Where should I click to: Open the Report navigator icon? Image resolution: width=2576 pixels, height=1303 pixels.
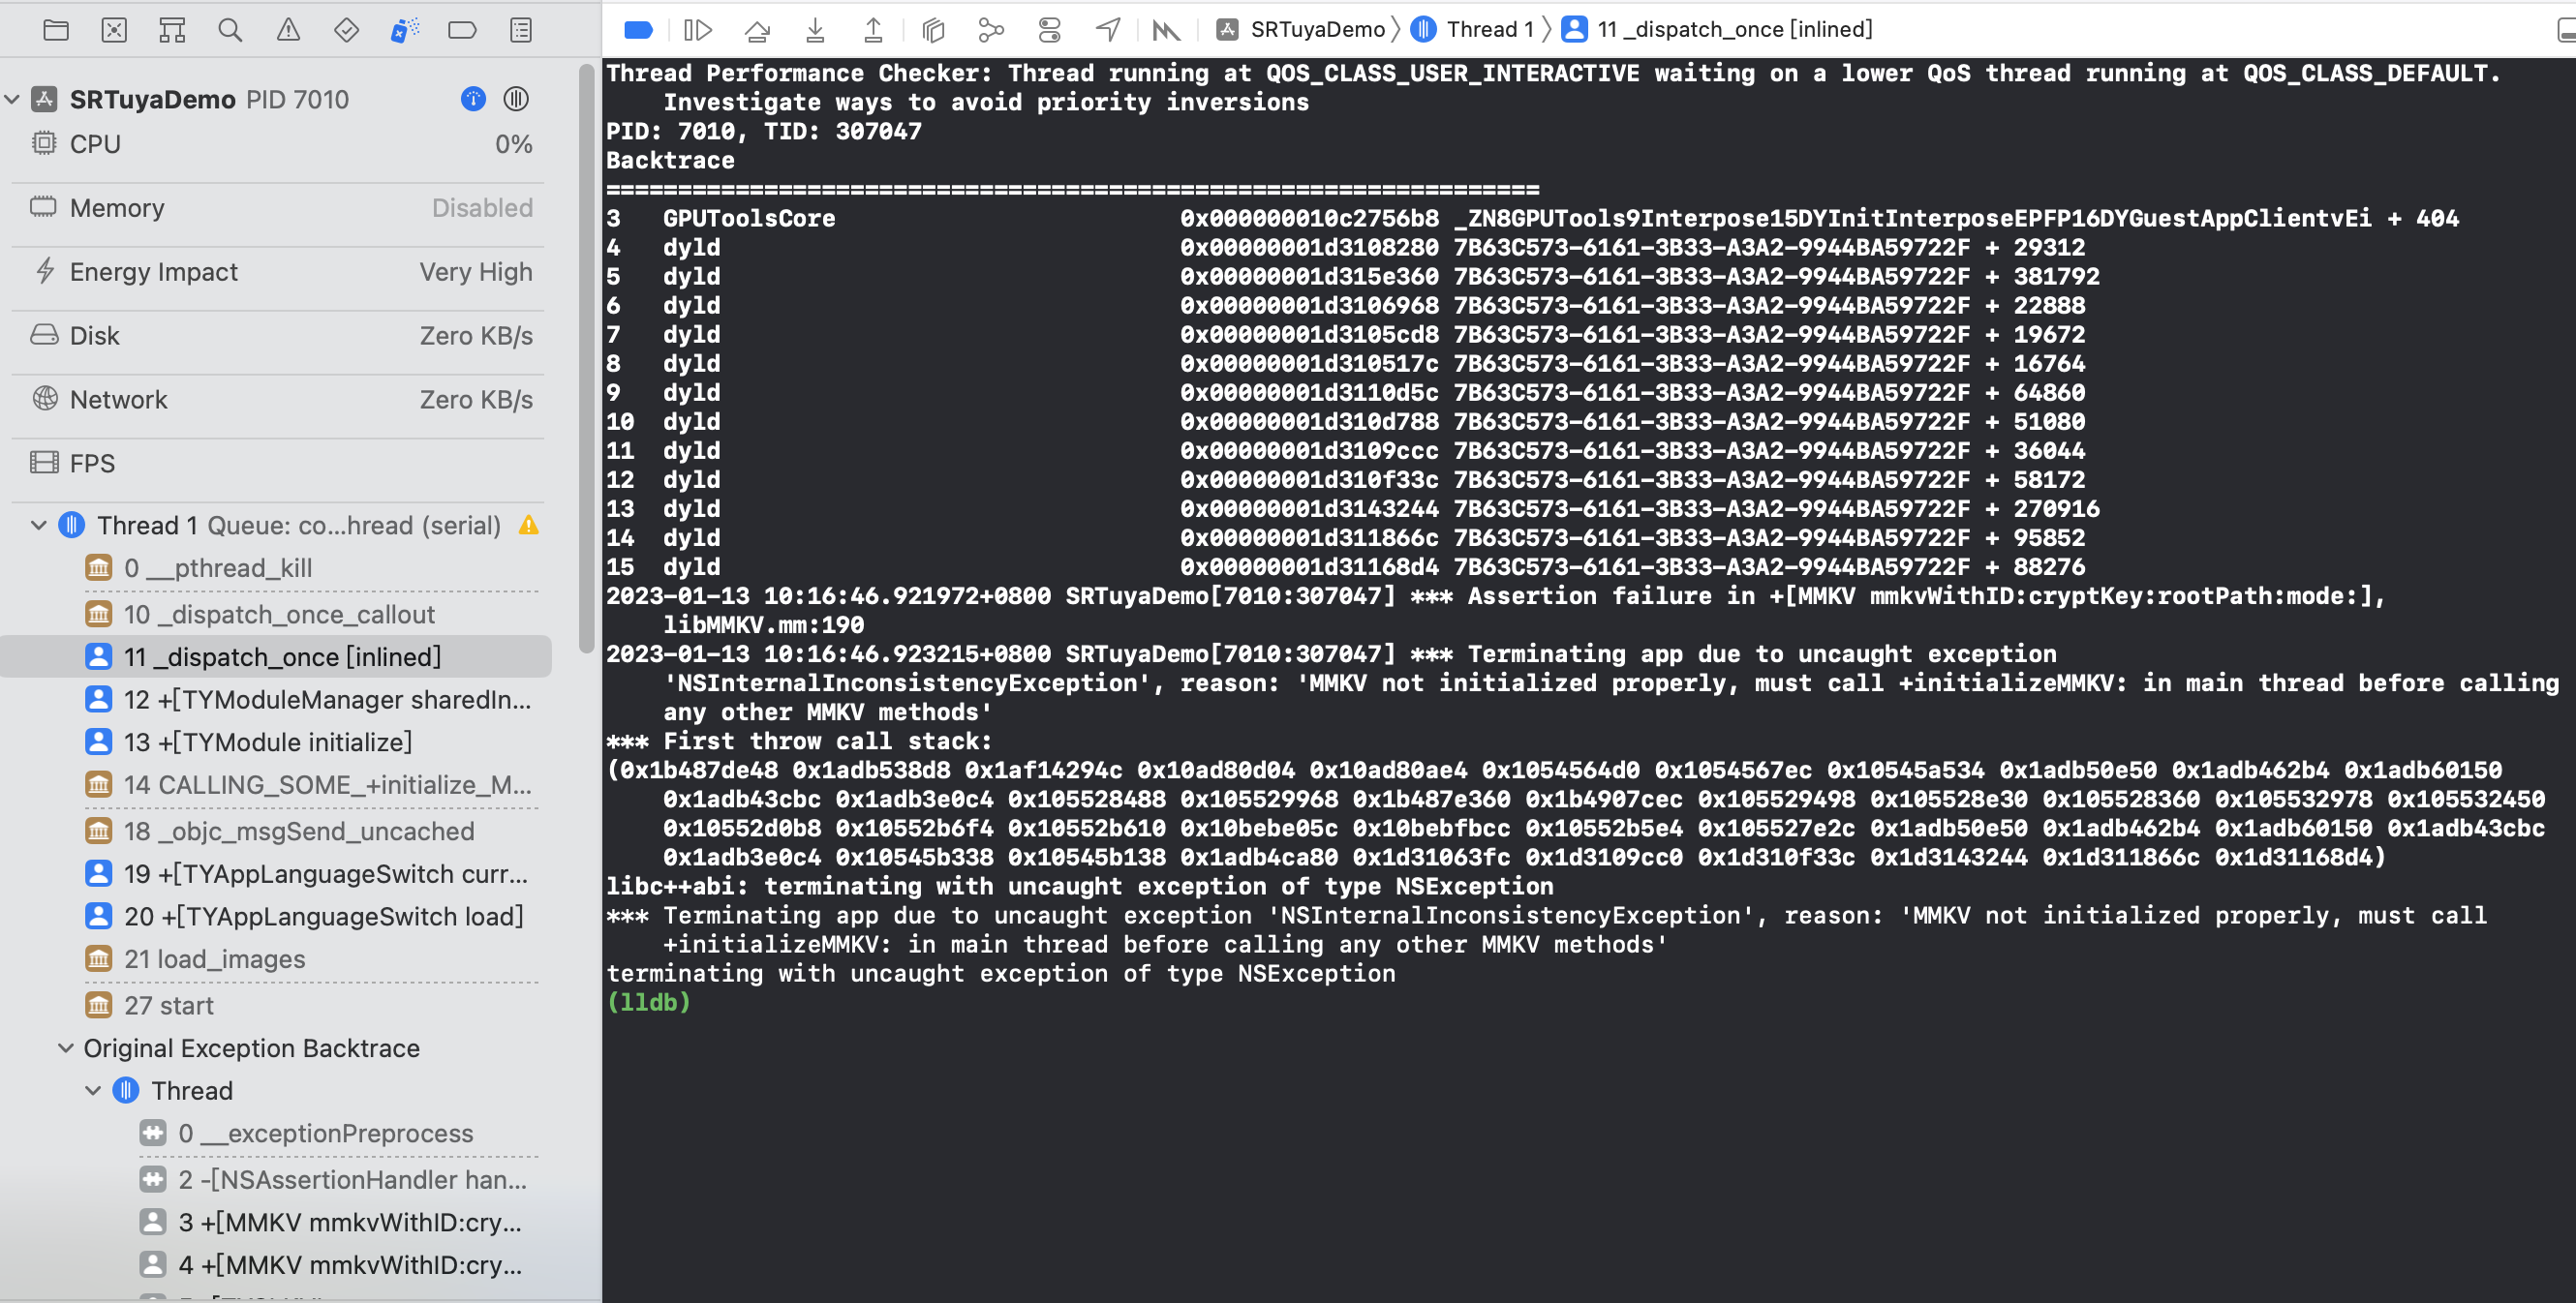pos(520,30)
